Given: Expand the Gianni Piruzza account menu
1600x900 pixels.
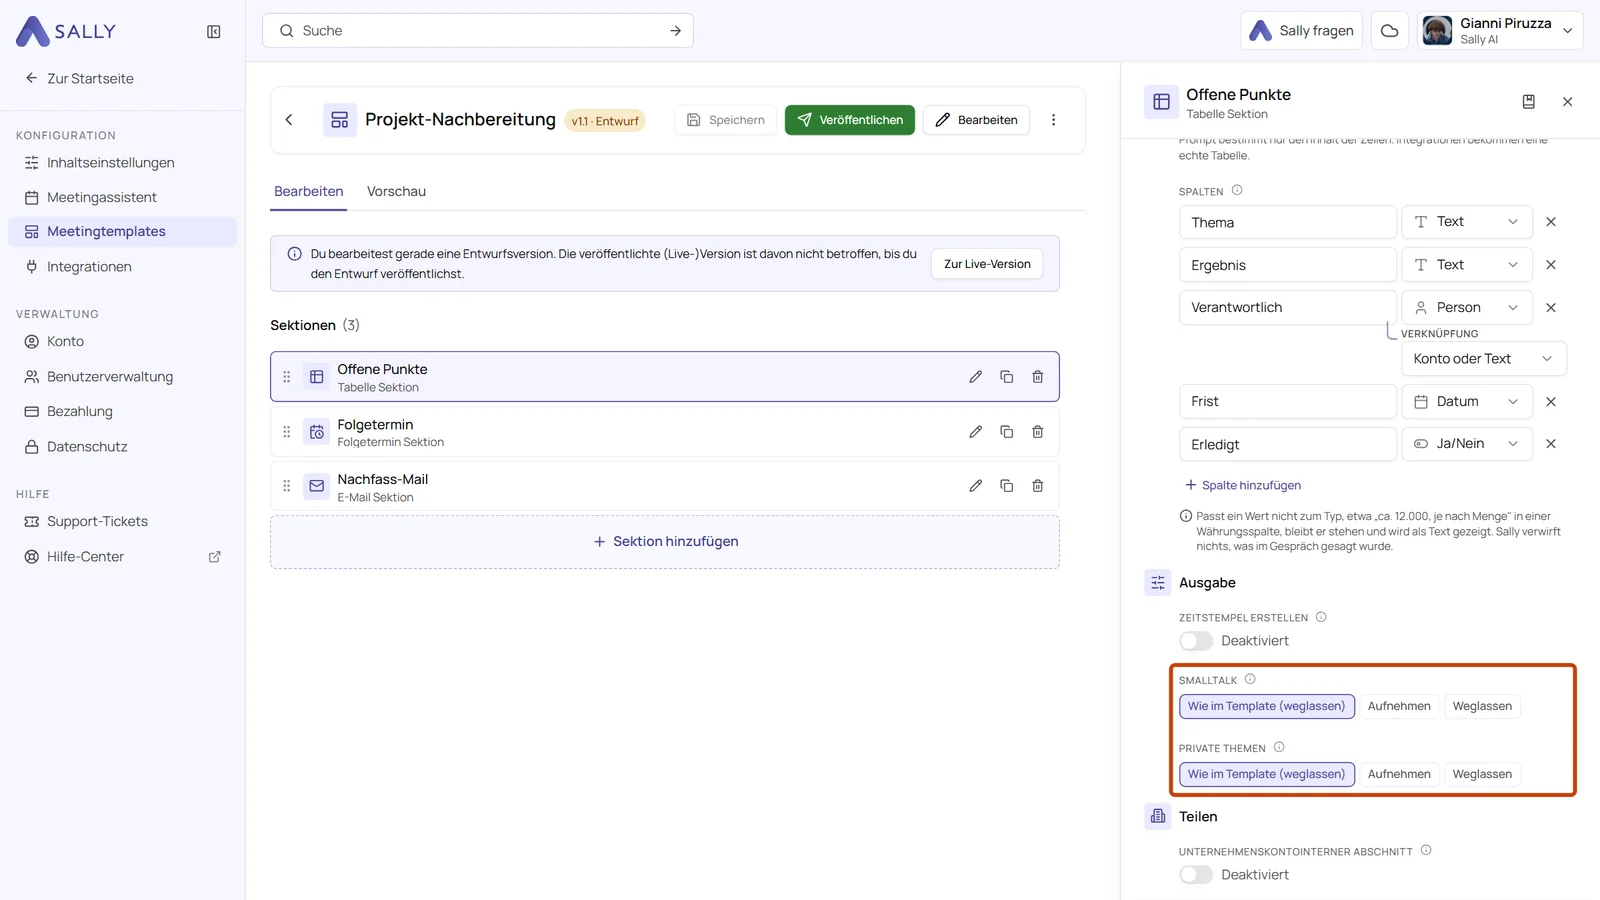Looking at the screenshot, I should [x=1499, y=31].
